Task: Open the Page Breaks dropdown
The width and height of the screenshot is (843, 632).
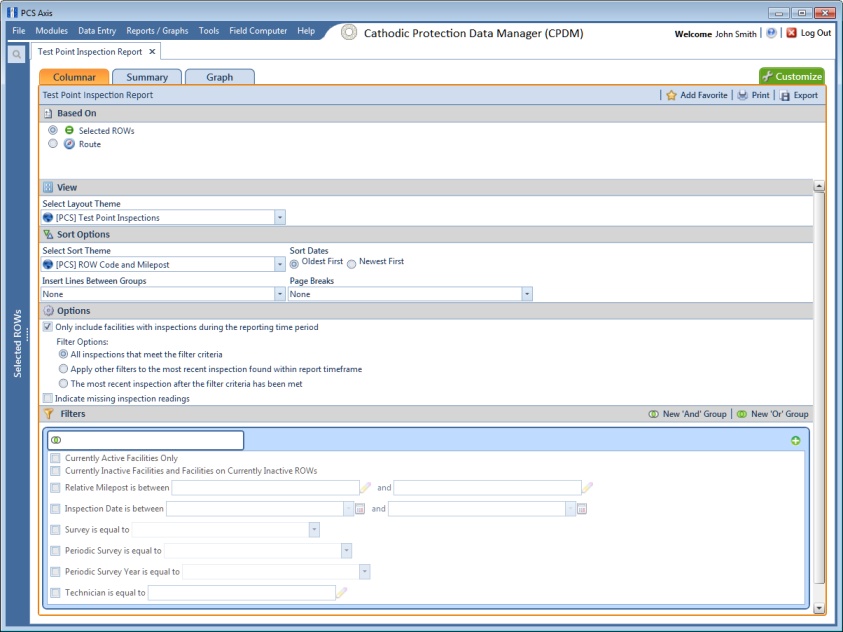Action: point(527,294)
